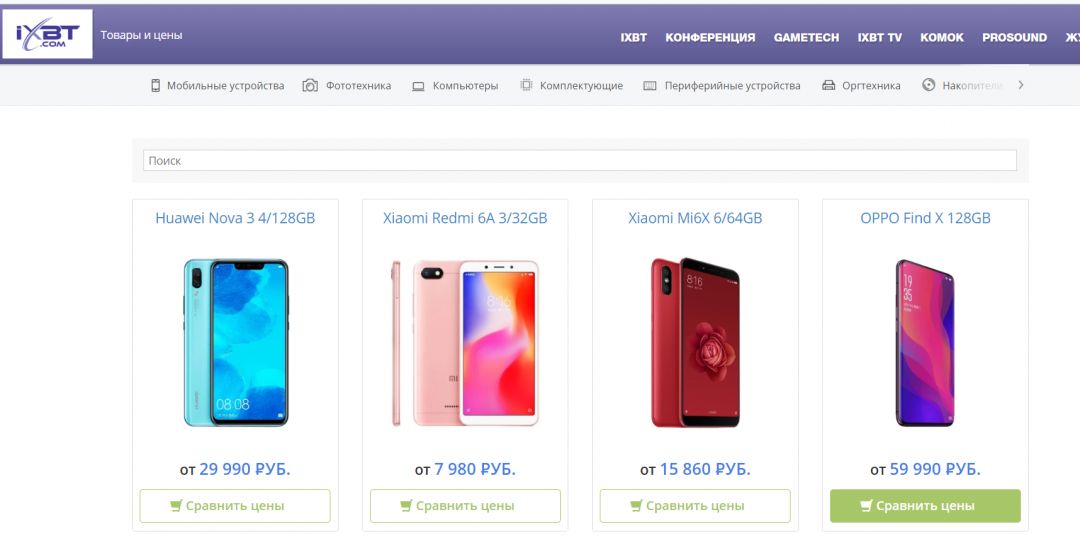Viewport: 1080px width, 539px height.
Task: Select the camera icon for Фототехника
Action: [x=310, y=85]
